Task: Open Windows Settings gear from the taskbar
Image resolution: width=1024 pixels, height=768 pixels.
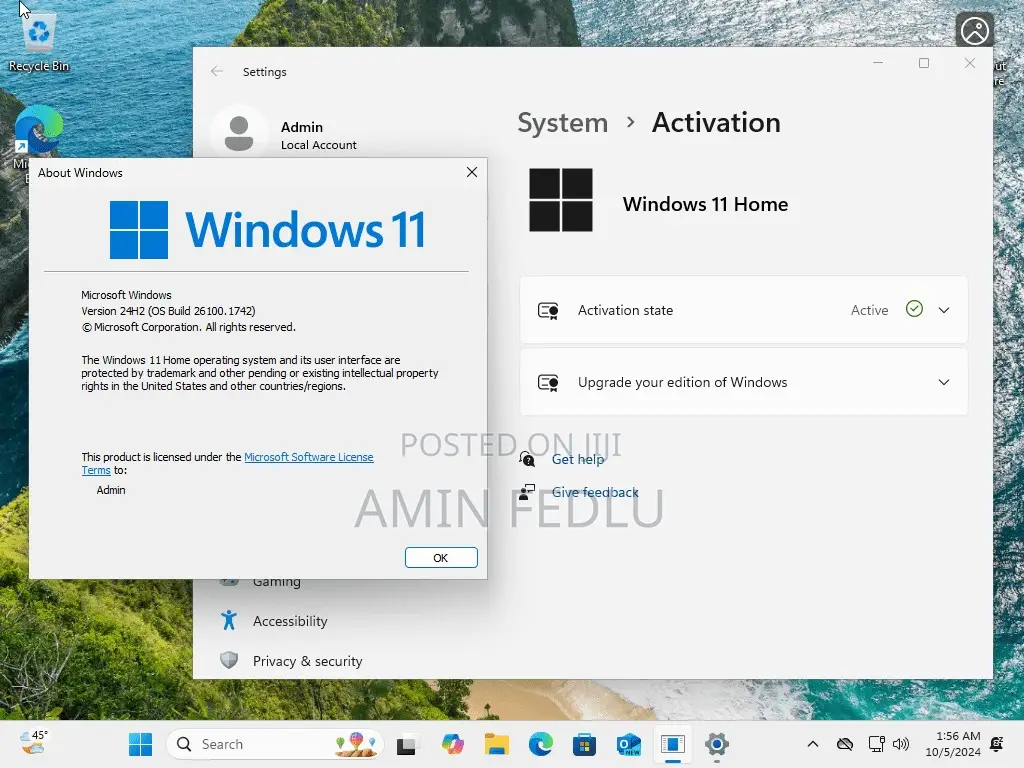Action: [717, 744]
